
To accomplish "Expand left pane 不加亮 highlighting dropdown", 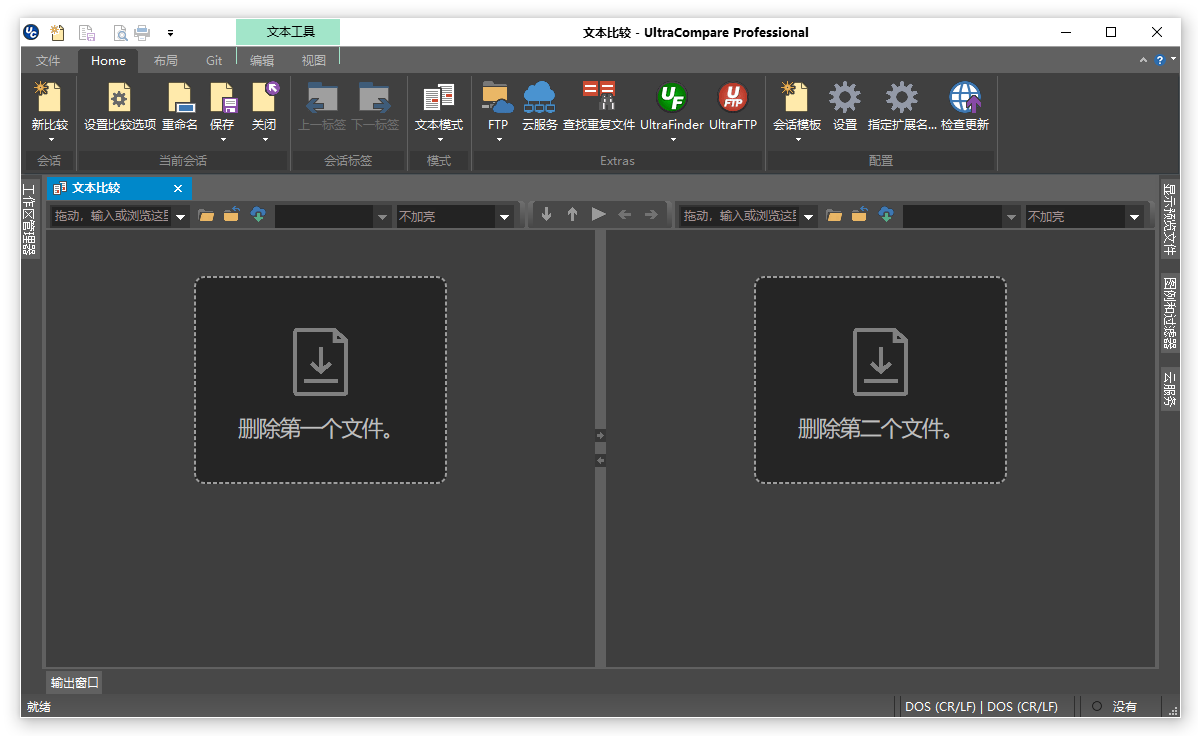I will pyautogui.click(x=504, y=217).
